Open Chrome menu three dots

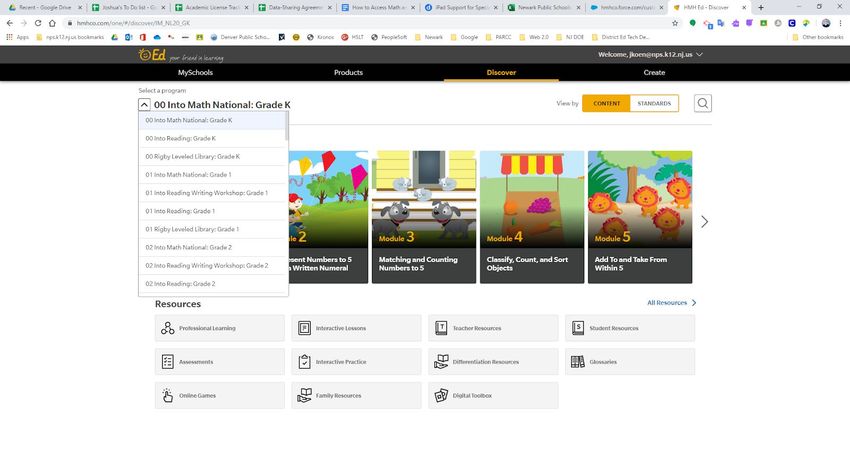pos(841,23)
